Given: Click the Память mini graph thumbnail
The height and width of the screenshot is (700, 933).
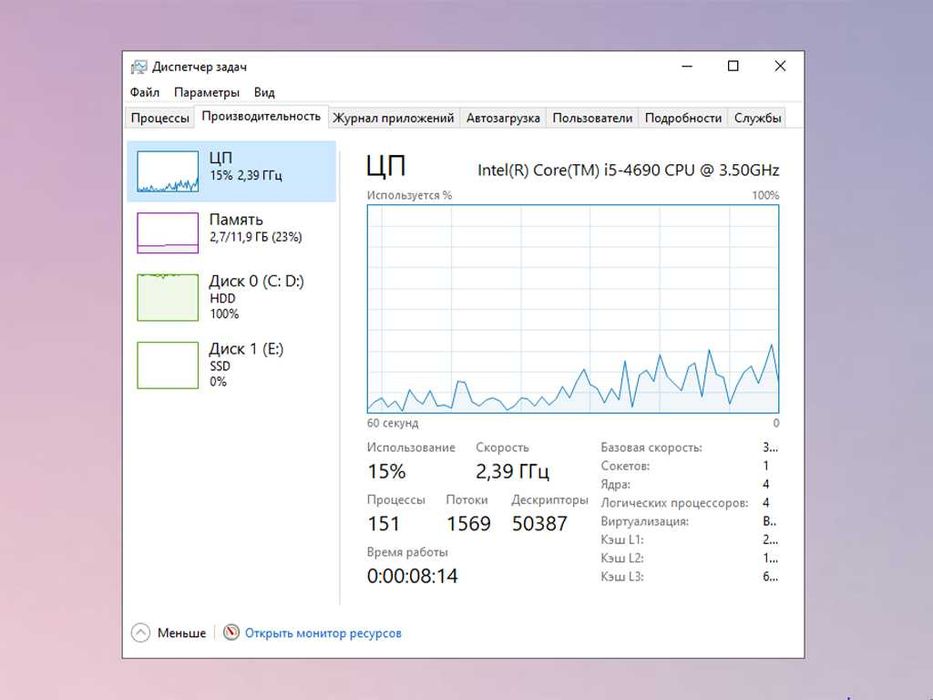Looking at the screenshot, I should 168,233.
